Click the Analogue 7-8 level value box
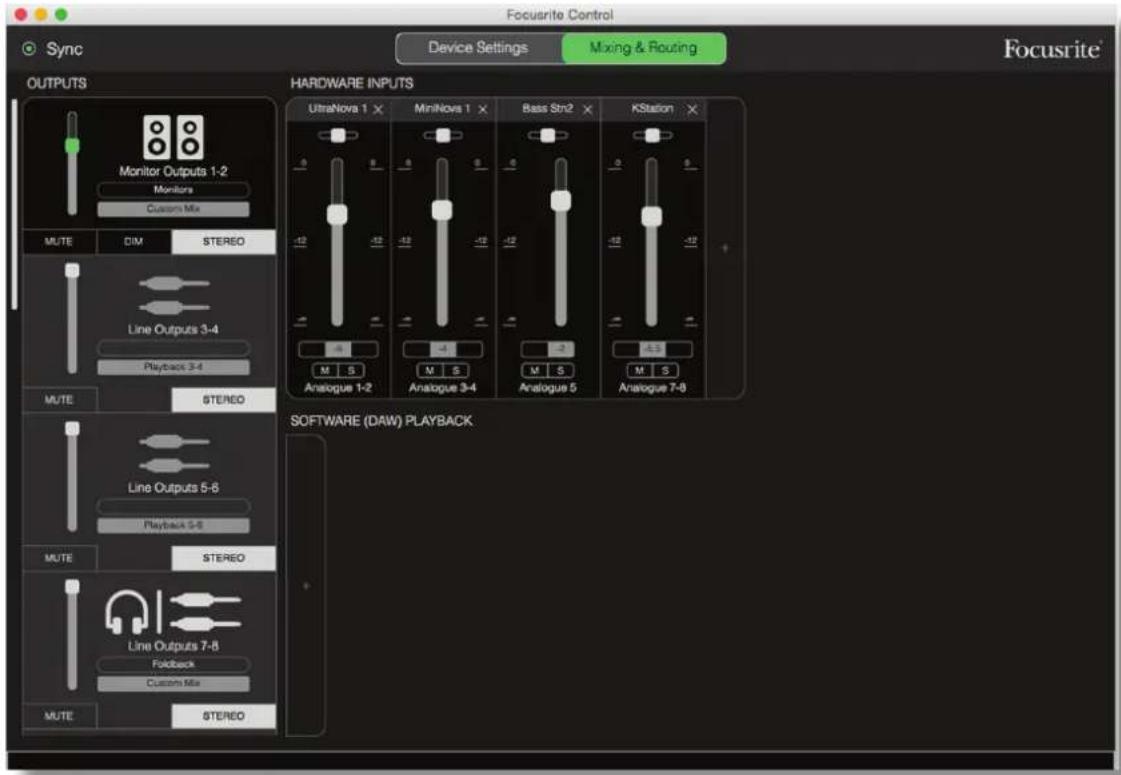Image resolution: width=1121 pixels, height=775 pixels. pyautogui.click(x=653, y=349)
